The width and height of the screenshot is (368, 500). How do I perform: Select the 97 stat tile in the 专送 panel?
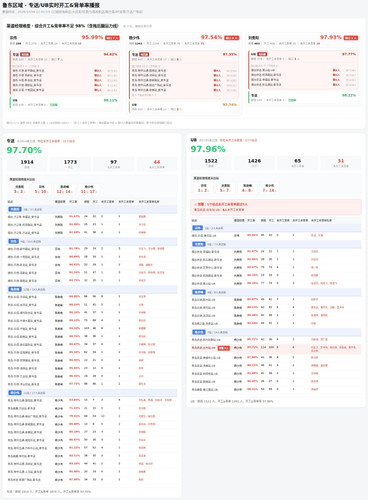(114, 164)
